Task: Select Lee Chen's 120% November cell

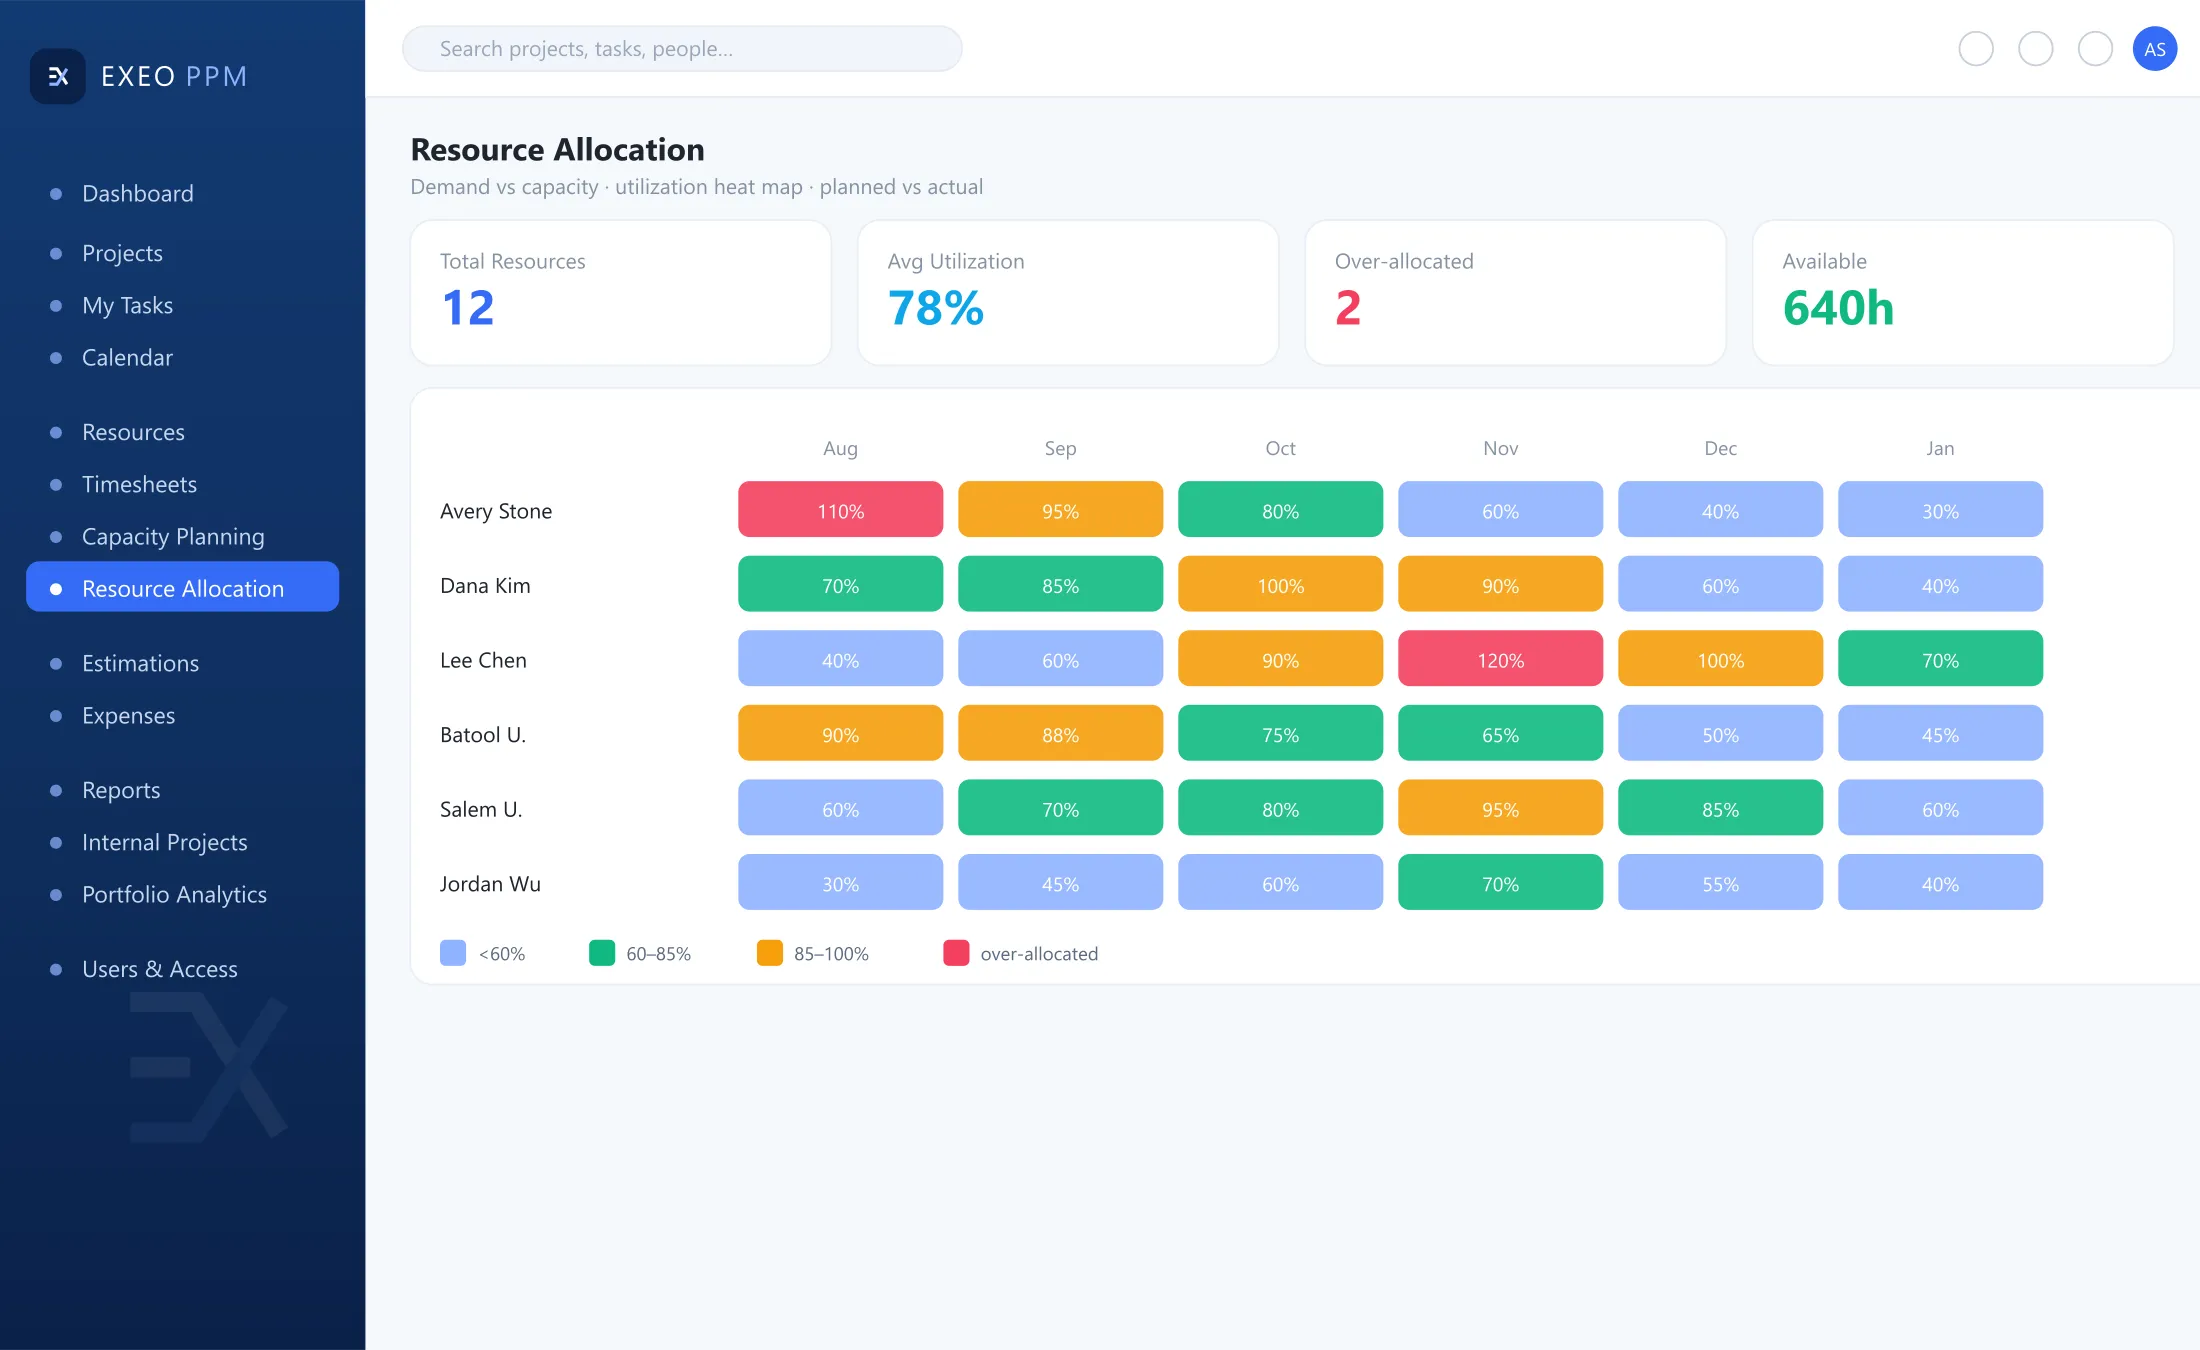Action: pyautogui.click(x=1500, y=659)
